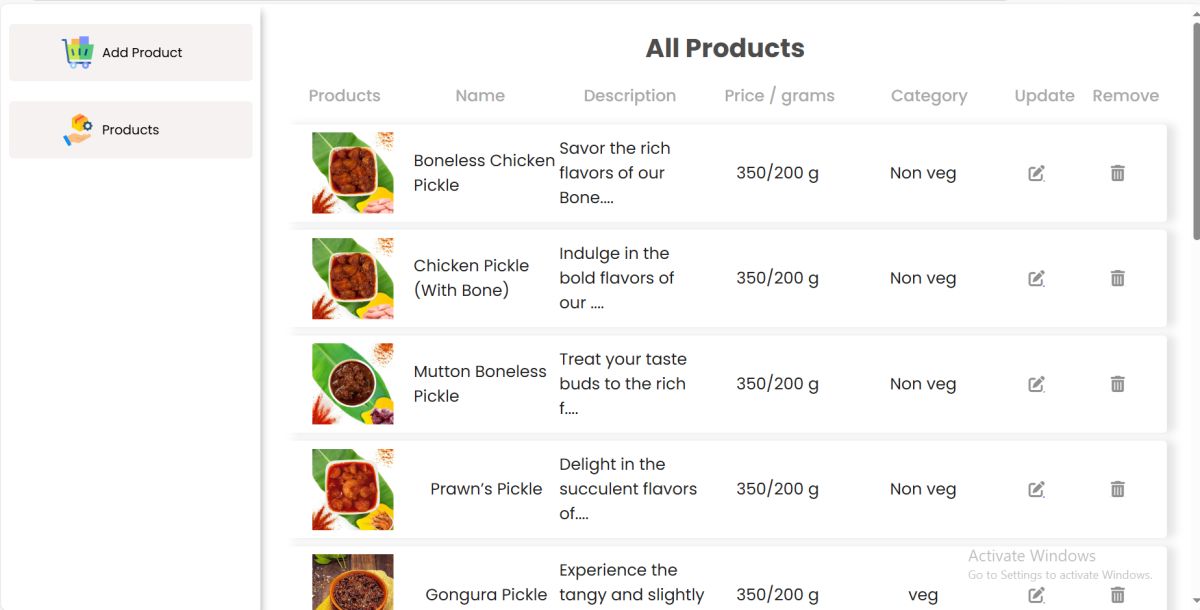Remove Gongura Pickle via trash icon

tap(1117, 595)
